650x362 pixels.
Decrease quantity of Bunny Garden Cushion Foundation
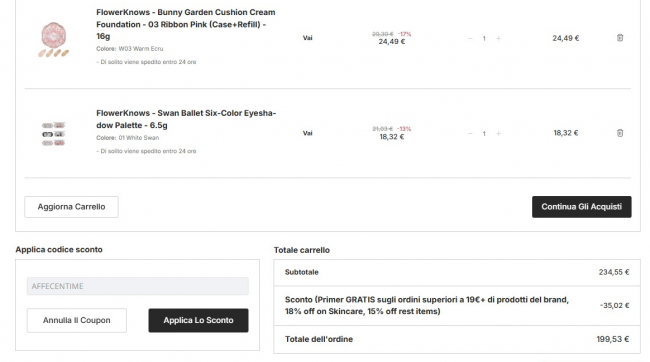pos(470,38)
